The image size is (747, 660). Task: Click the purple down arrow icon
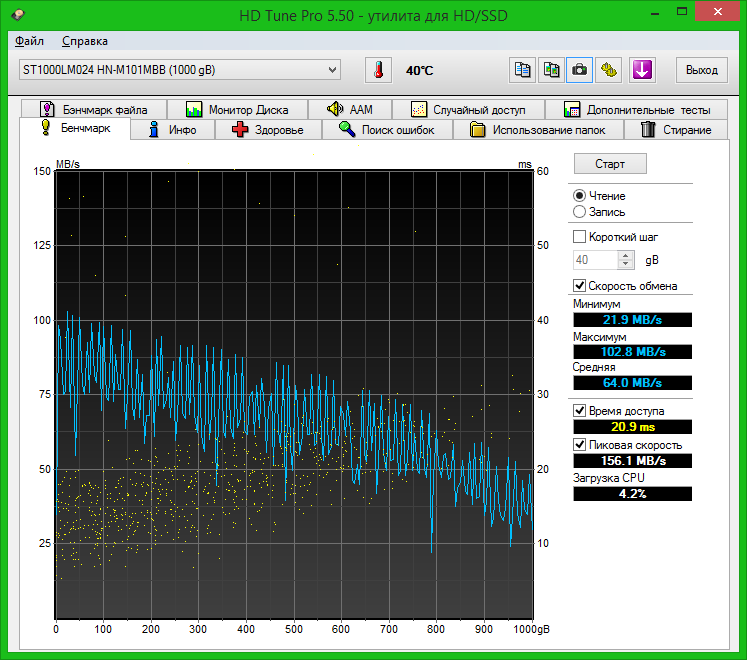tap(641, 70)
